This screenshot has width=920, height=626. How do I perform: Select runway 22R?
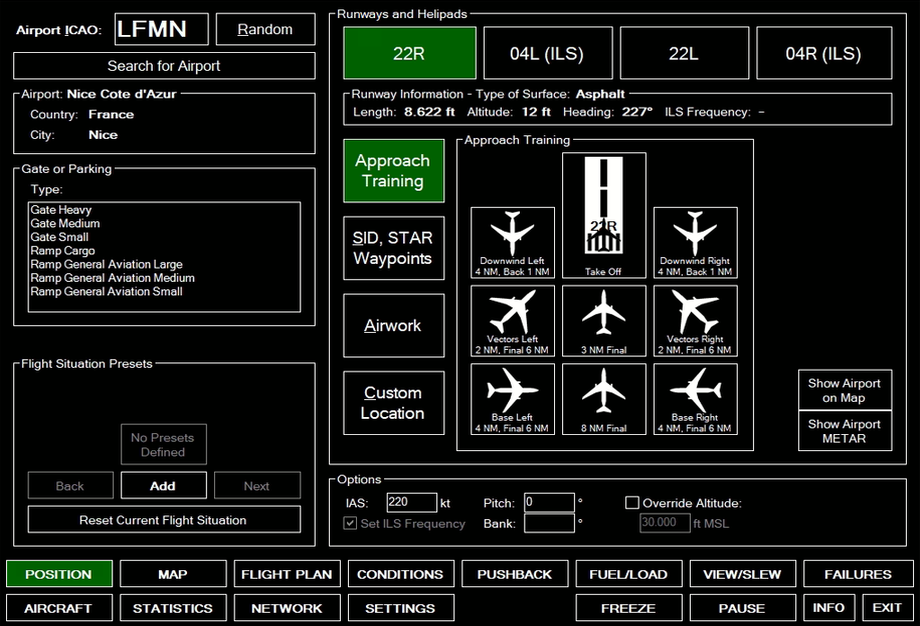point(410,53)
